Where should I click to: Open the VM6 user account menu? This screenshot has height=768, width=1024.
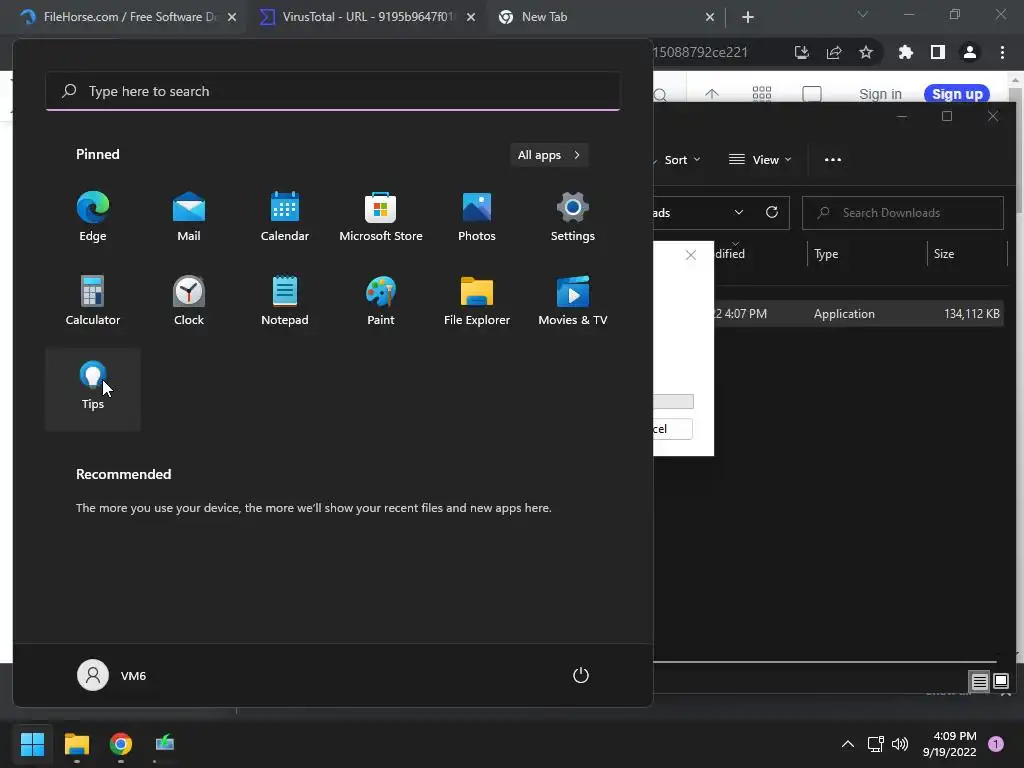(x=112, y=675)
